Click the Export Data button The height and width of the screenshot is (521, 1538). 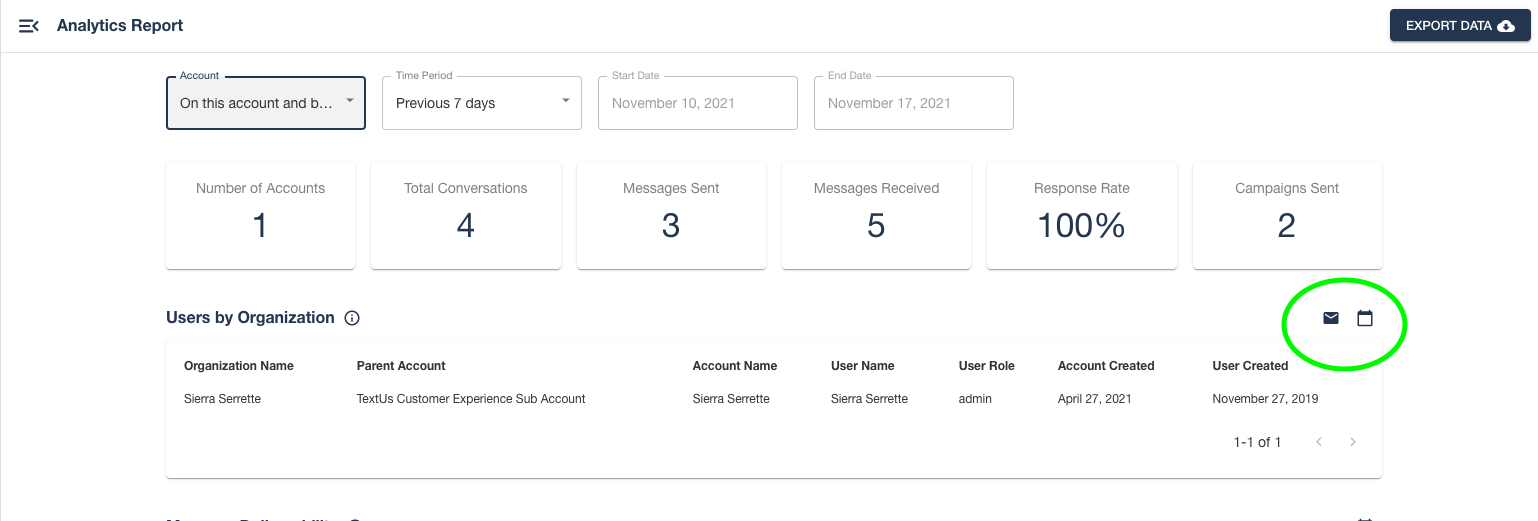point(1460,26)
